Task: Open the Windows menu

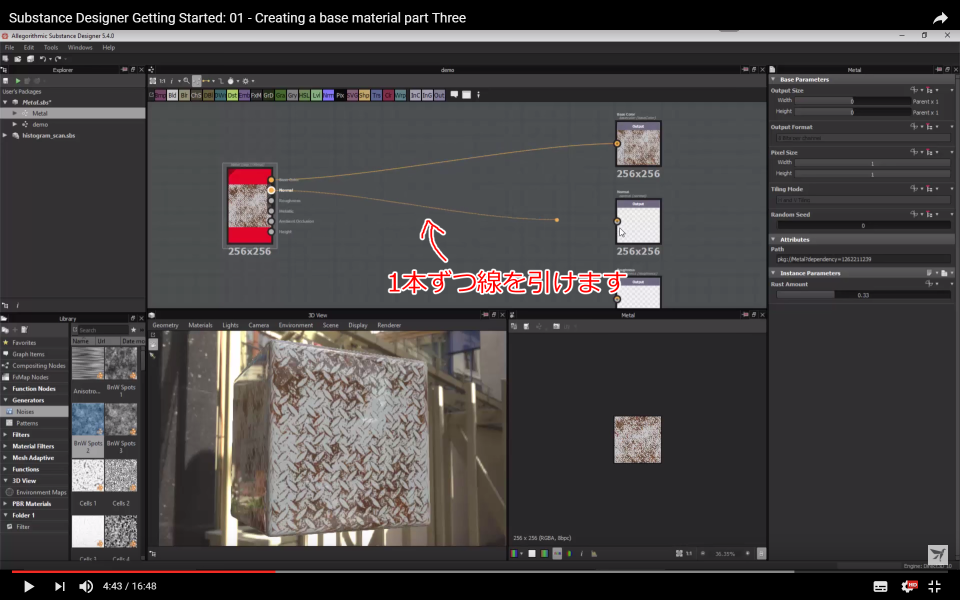Action: (80, 47)
